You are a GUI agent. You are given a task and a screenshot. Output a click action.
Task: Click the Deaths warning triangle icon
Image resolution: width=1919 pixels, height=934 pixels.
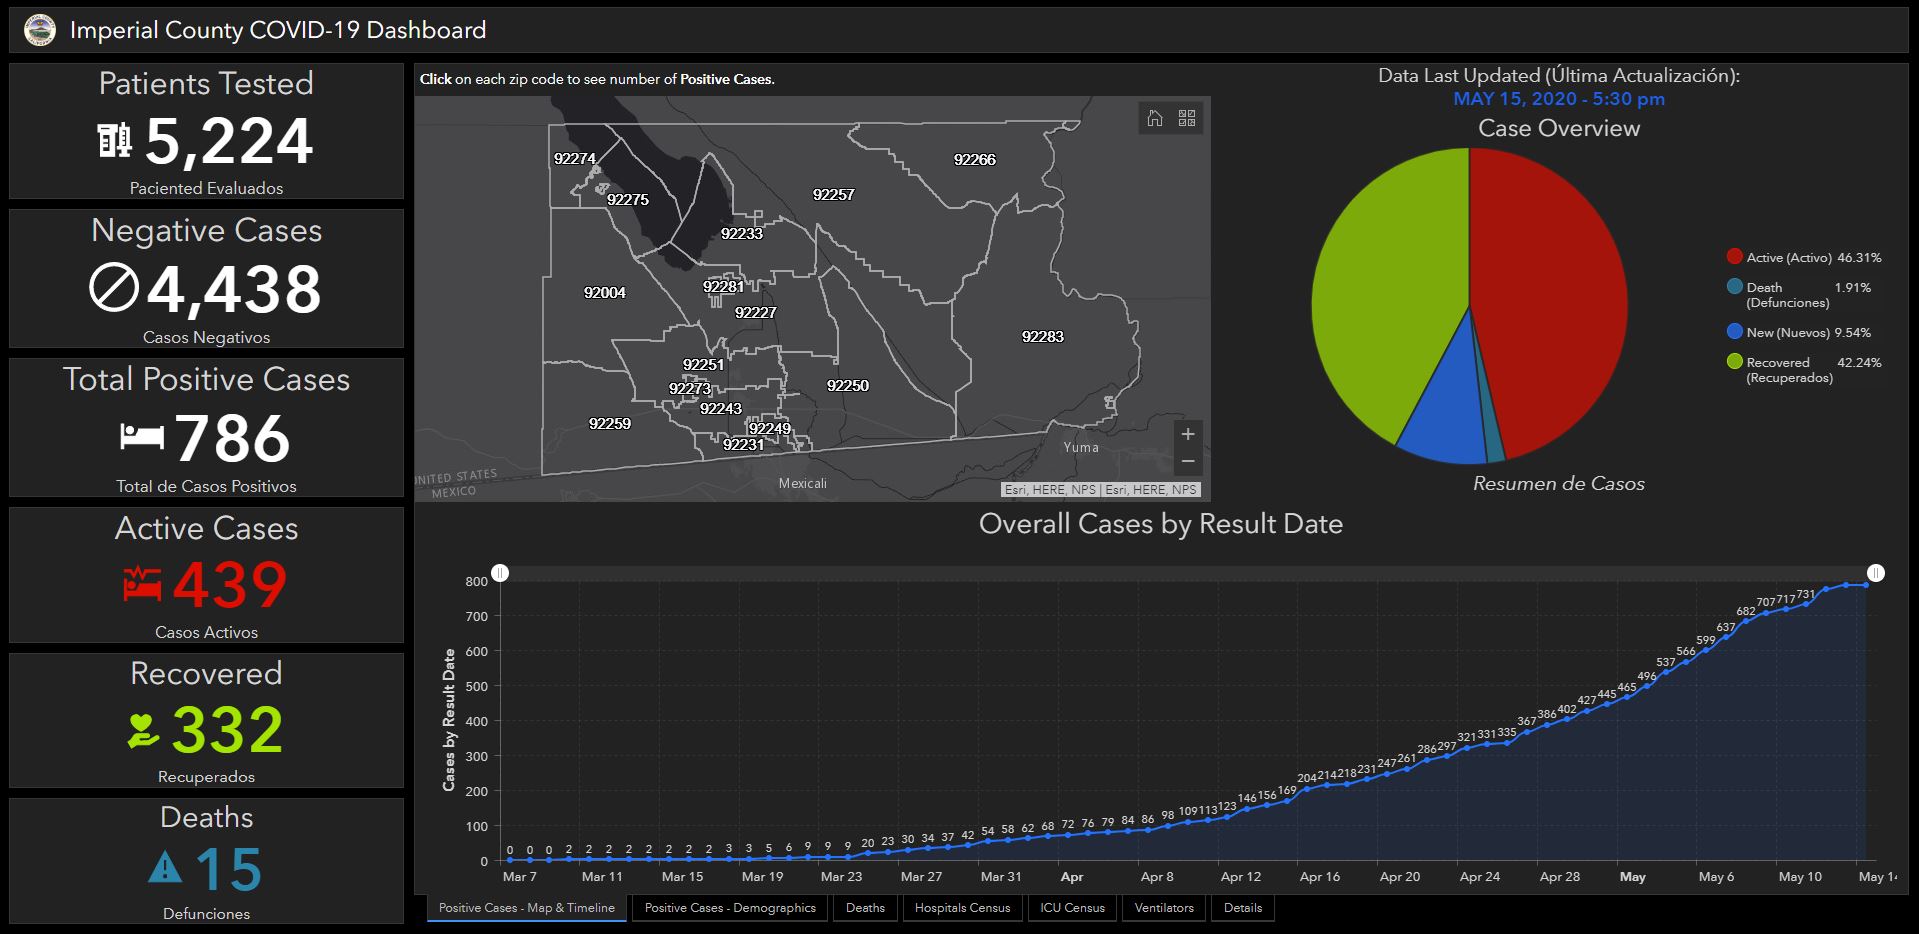[165, 866]
